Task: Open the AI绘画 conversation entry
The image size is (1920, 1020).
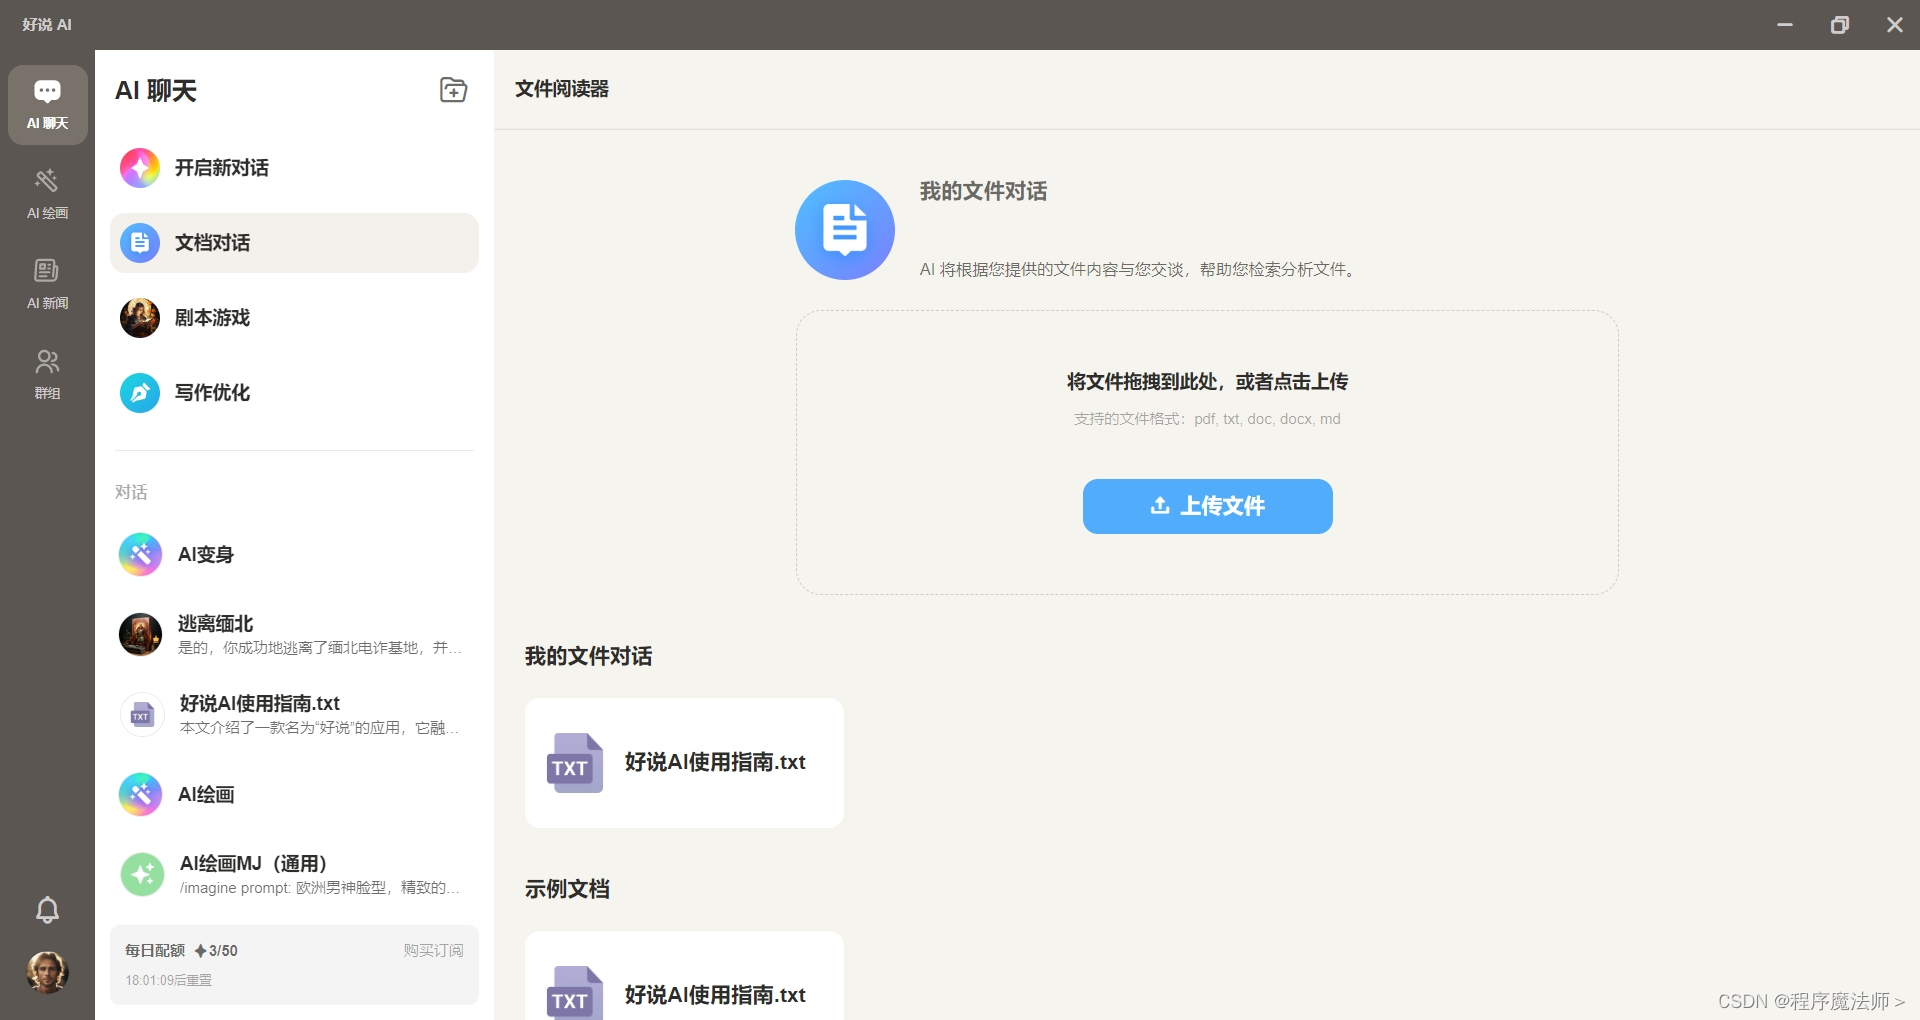Action: [x=294, y=795]
